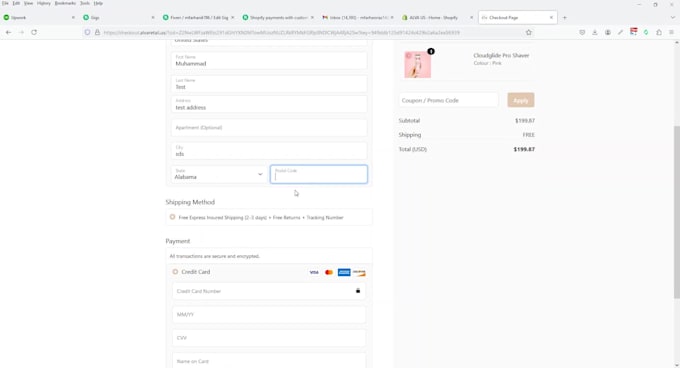The image size is (680, 368).
Task: Click the lock icon in the card number field
Action: click(358, 291)
